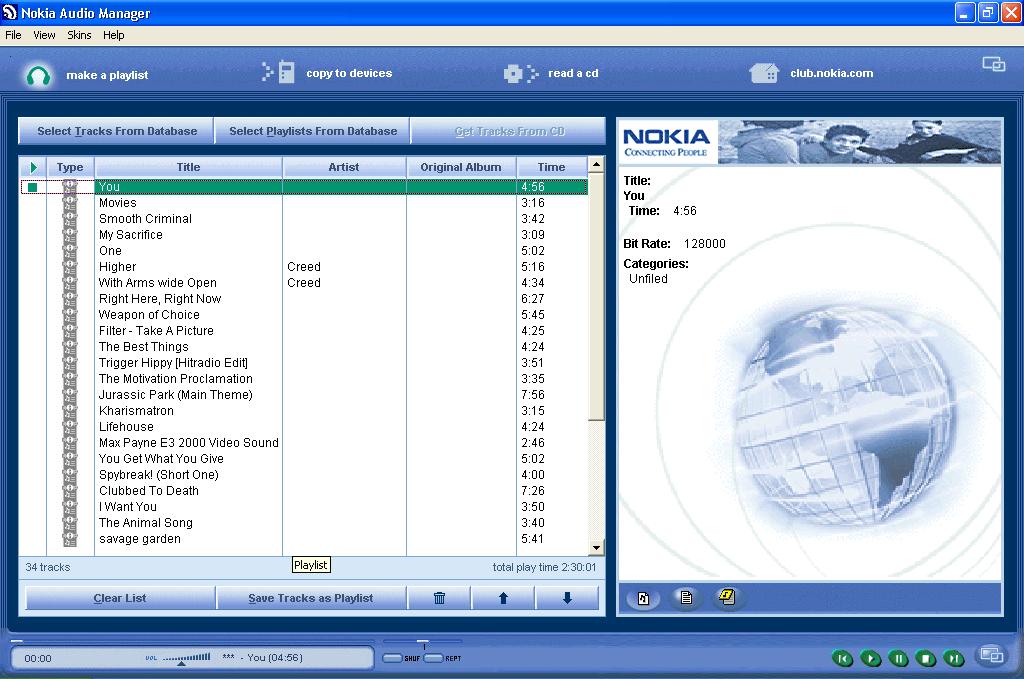Select the track Max Payne E3 2000 Video Sound
Image resolution: width=1024 pixels, height=679 pixels.
[x=189, y=443]
